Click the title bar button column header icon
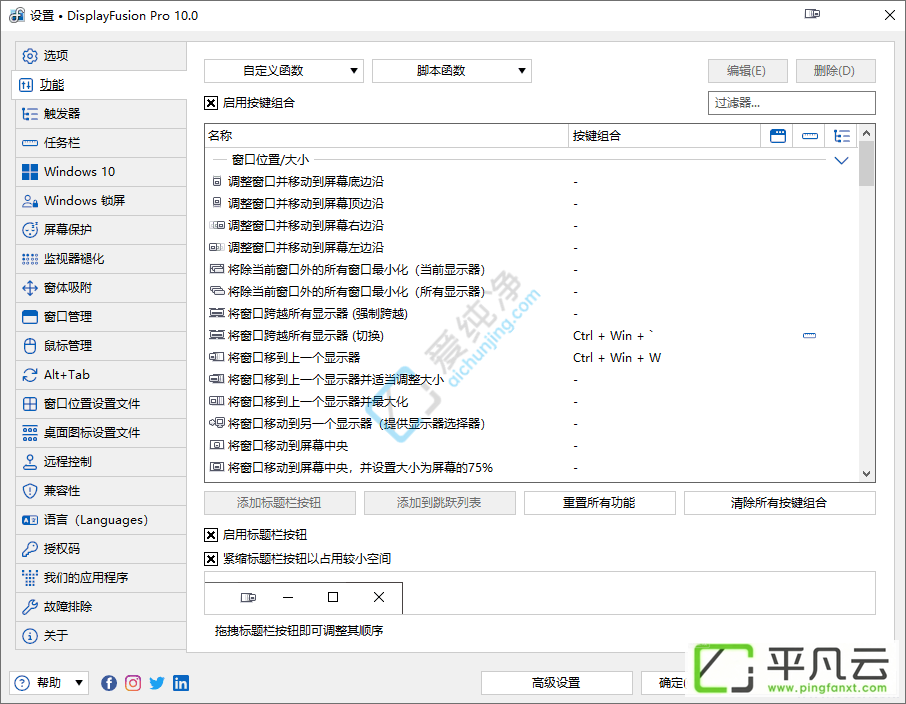This screenshot has height=704, width=906. (778, 136)
